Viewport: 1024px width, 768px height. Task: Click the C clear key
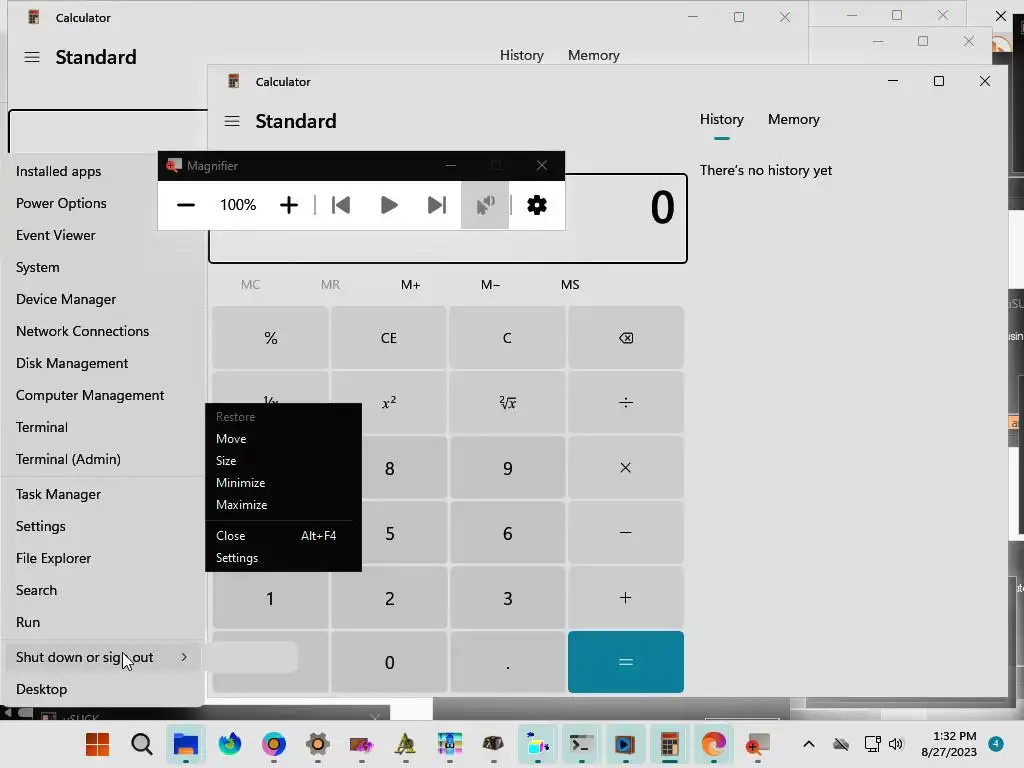coord(507,338)
